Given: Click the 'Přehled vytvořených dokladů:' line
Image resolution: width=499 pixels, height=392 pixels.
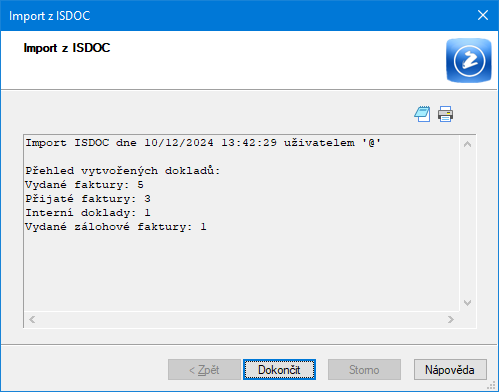Looking at the screenshot, I should (123, 171).
